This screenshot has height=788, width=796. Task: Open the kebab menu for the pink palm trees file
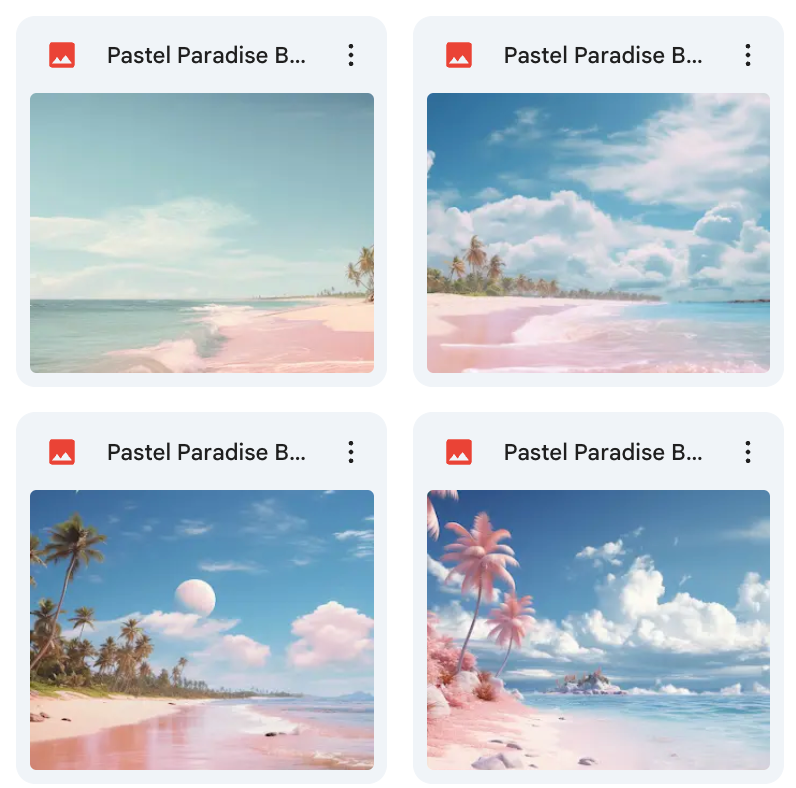[748, 452]
